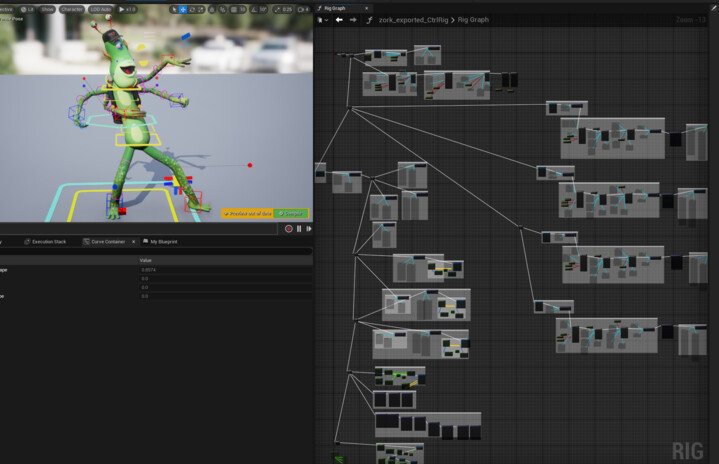Choose the Select mode cursor tool

(174, 9)
